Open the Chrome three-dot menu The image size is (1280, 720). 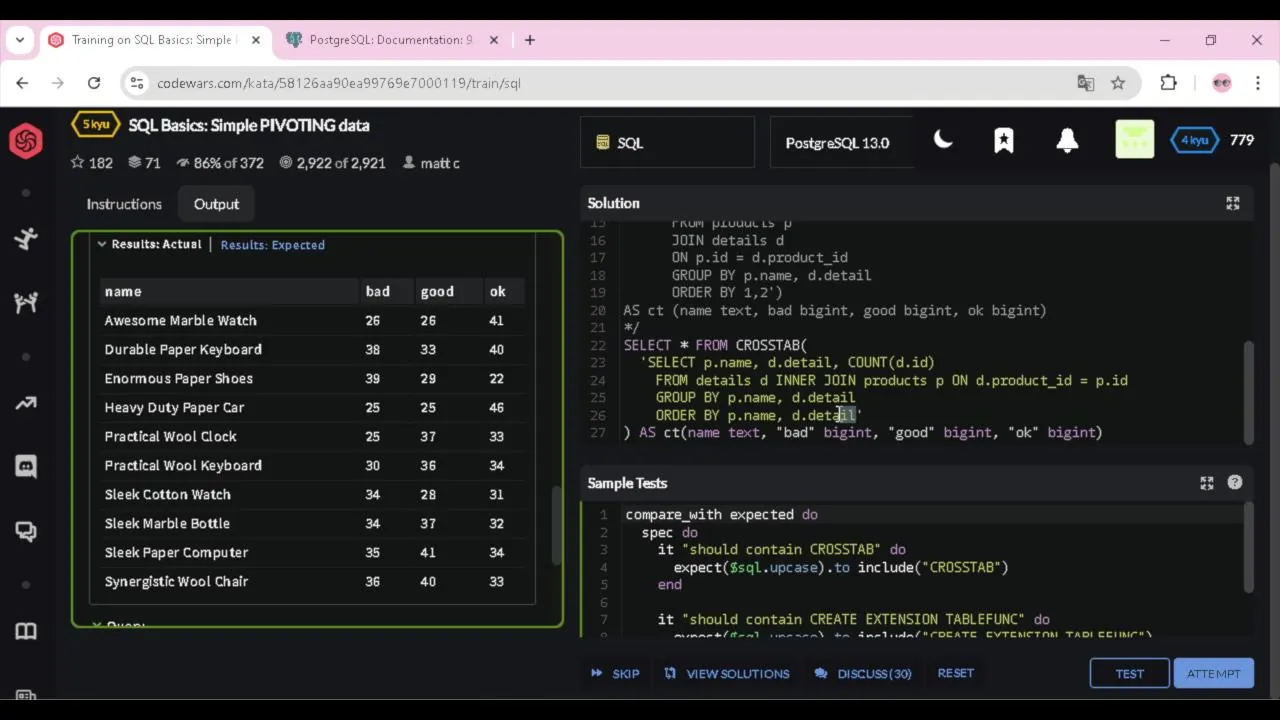1258,83
